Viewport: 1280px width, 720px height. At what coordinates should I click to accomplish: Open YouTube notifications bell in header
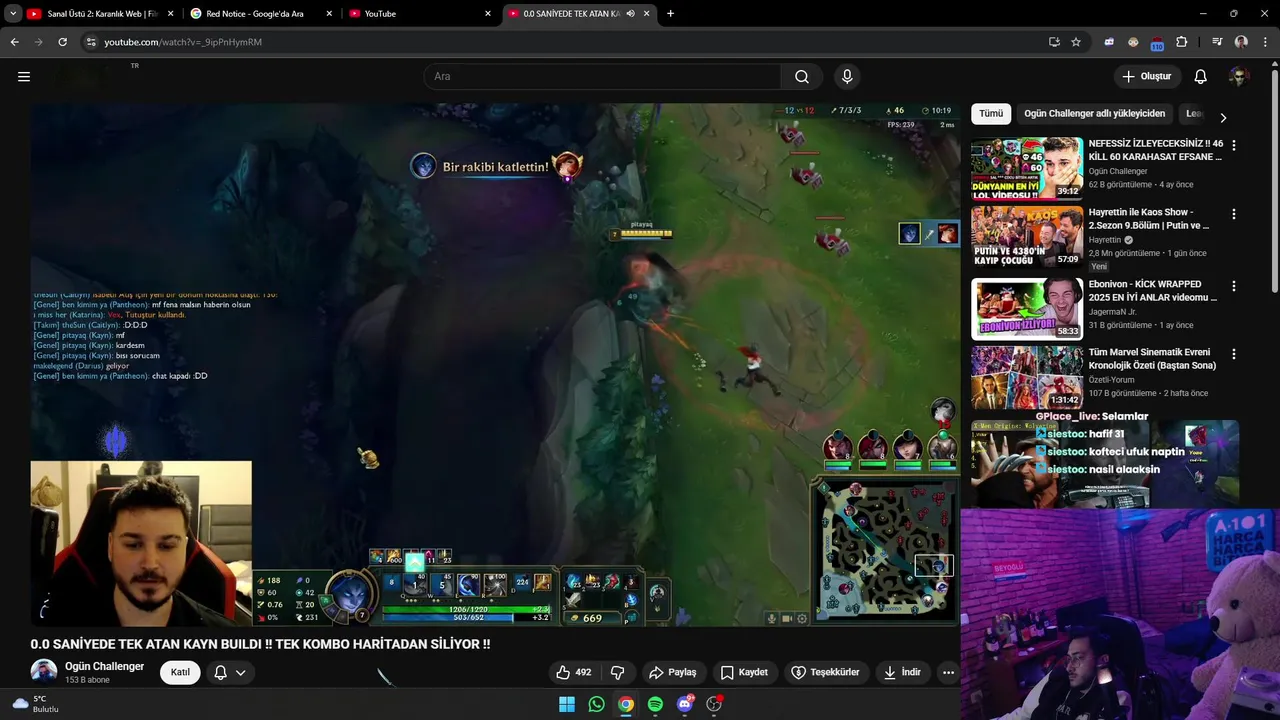tap(1201, 76)
